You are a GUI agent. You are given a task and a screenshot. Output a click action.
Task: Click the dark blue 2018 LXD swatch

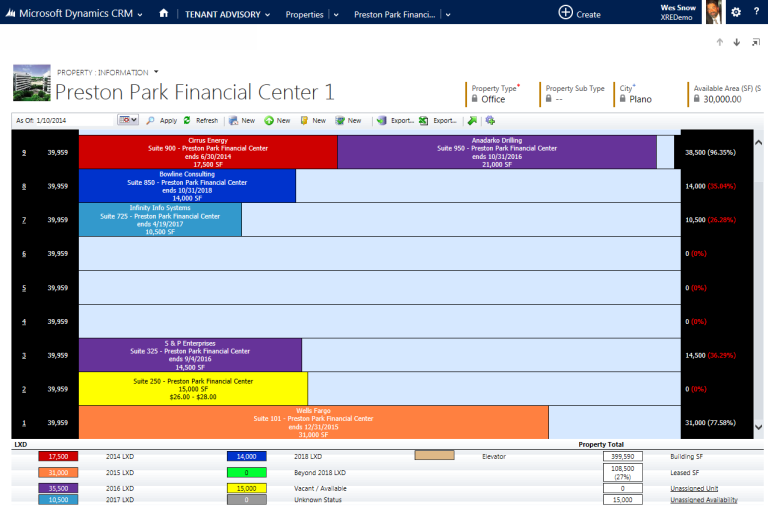click(246, 457)
